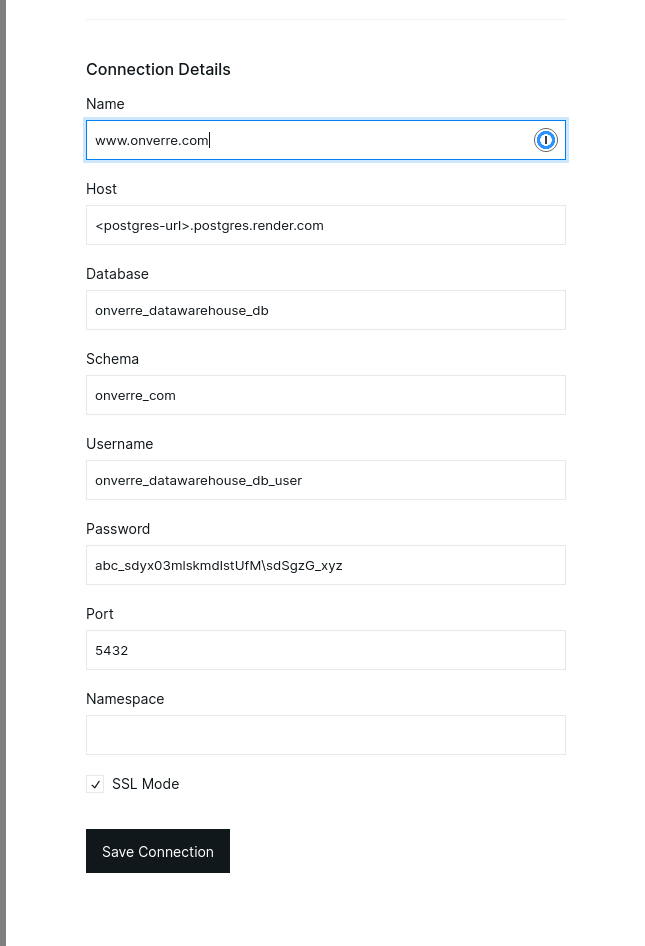Click the empty Namespace input field

coord(325,735)
